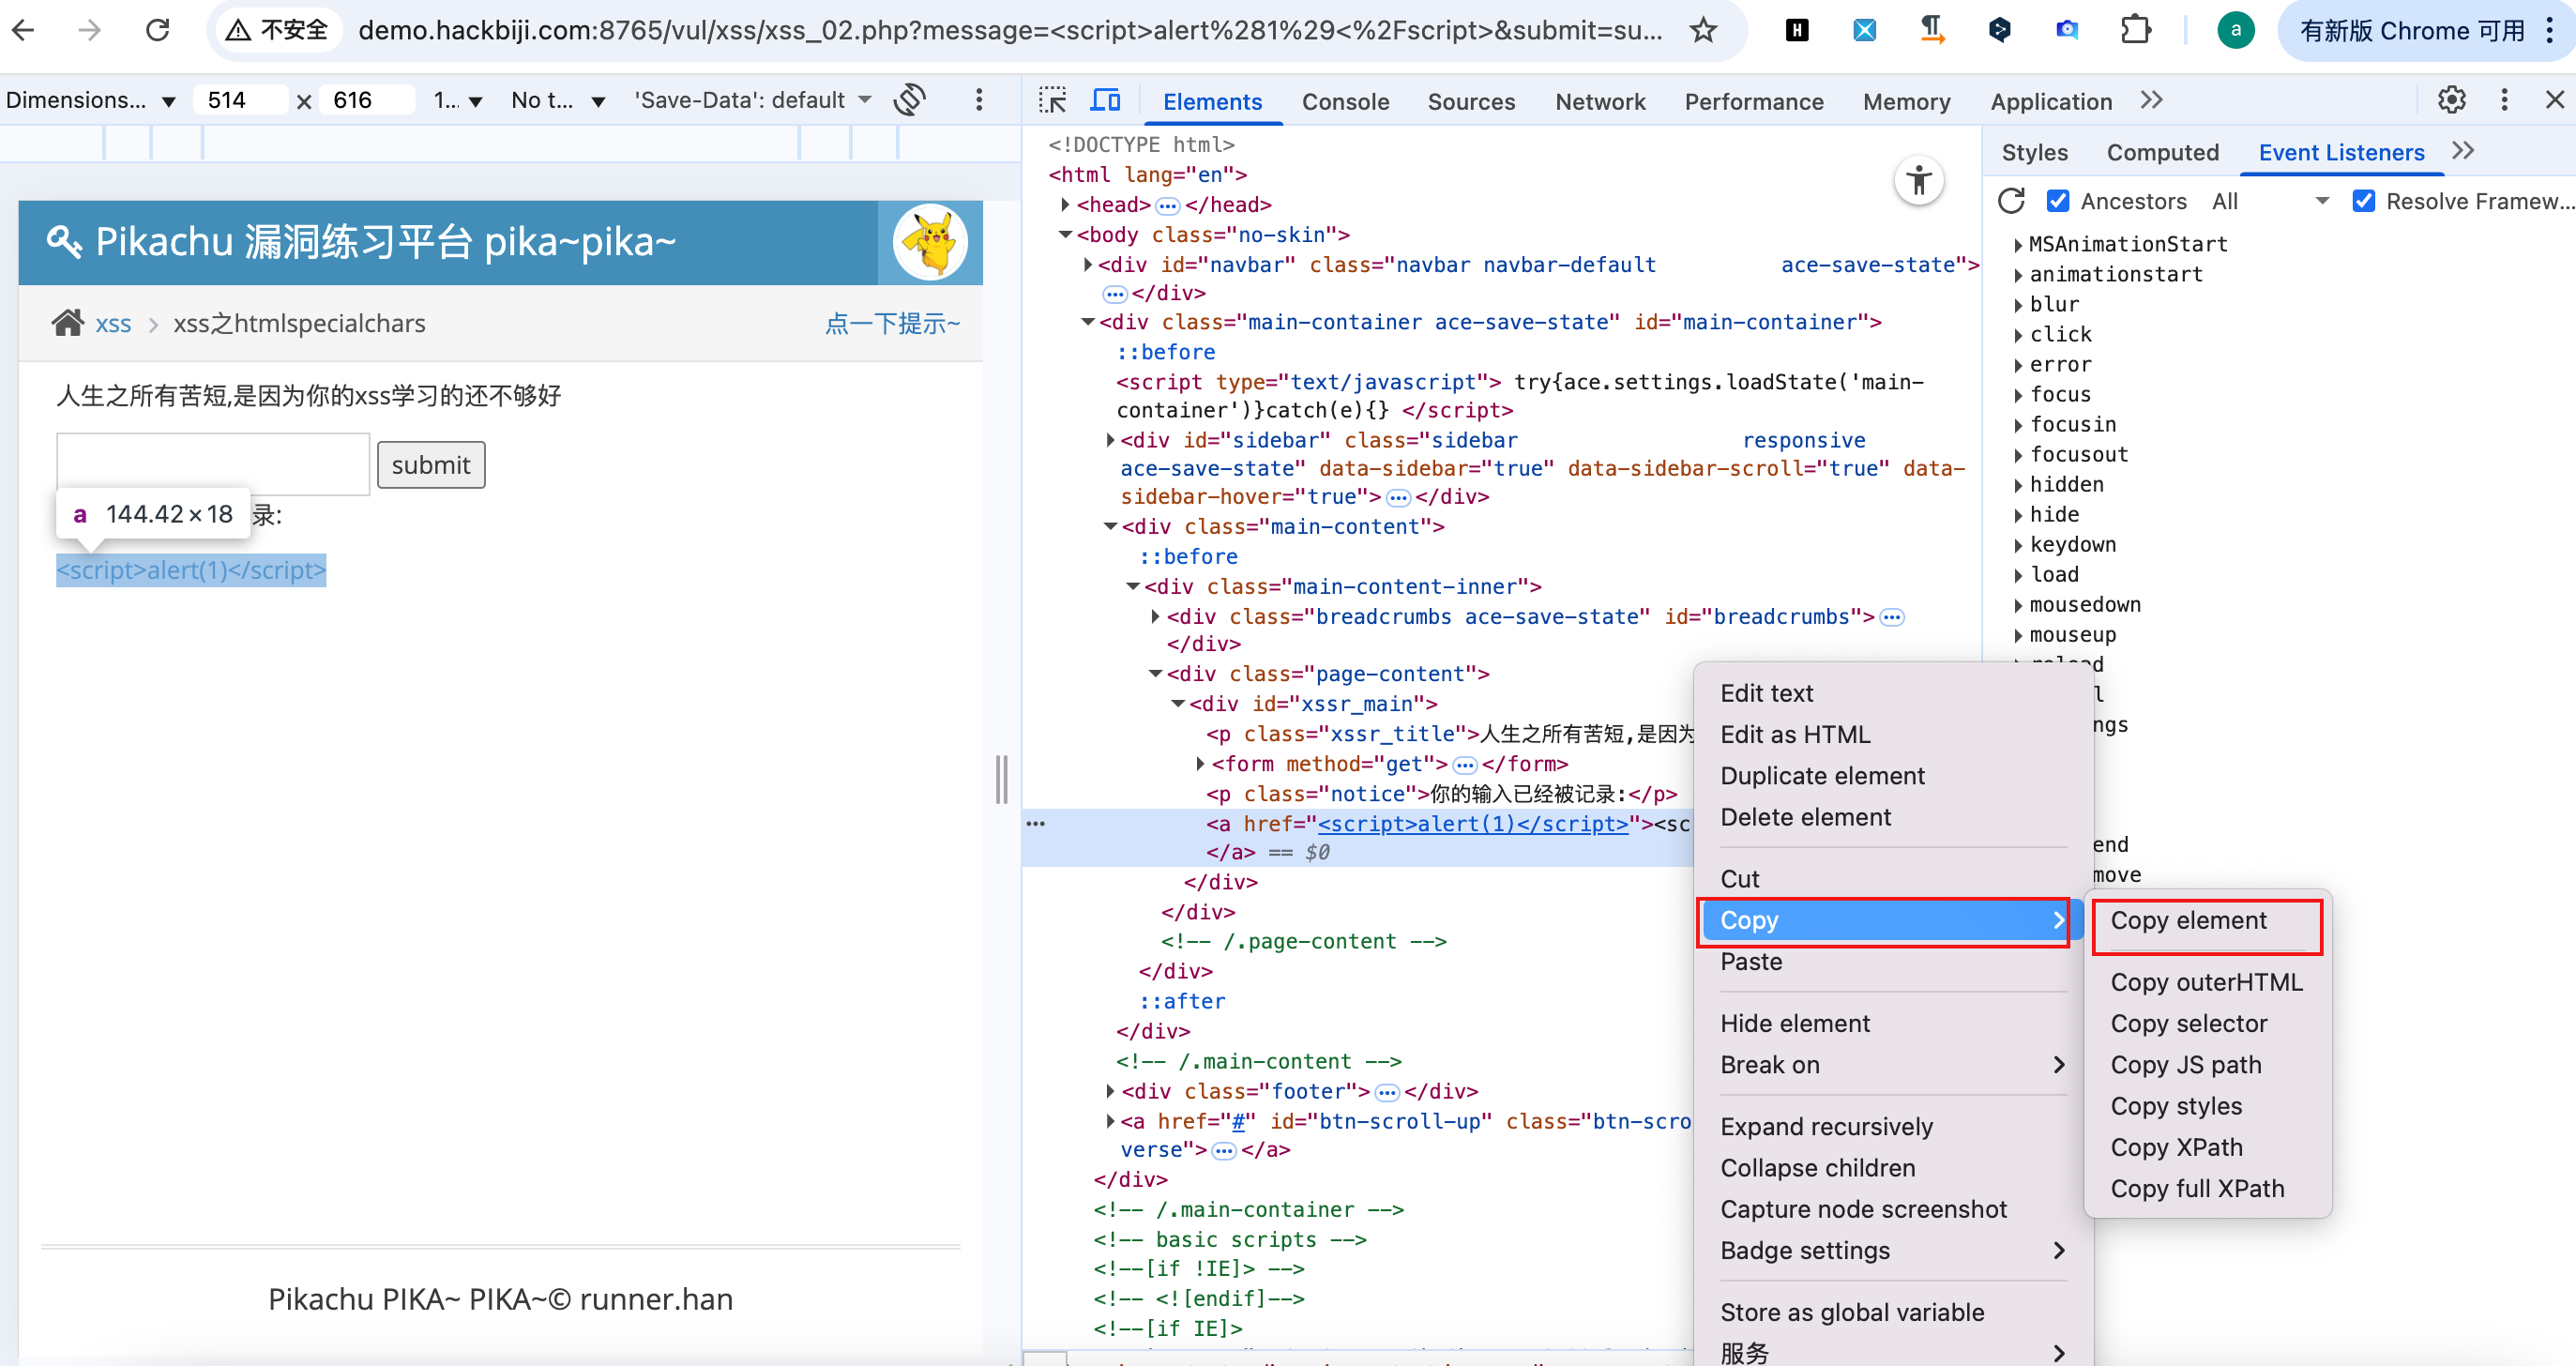Choose Copy selector menu item
This screenshot has height=1366, width=2576.
tap(2188, 1023)
